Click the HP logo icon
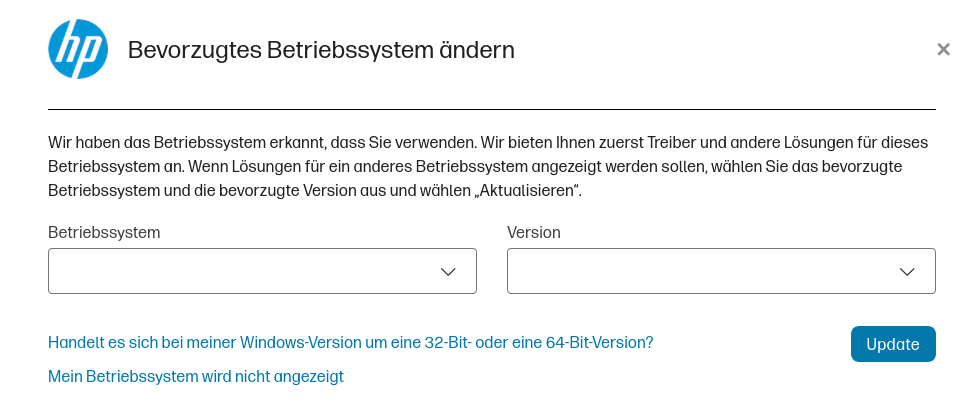Viewport: 980px width, 420px height. 78,50
